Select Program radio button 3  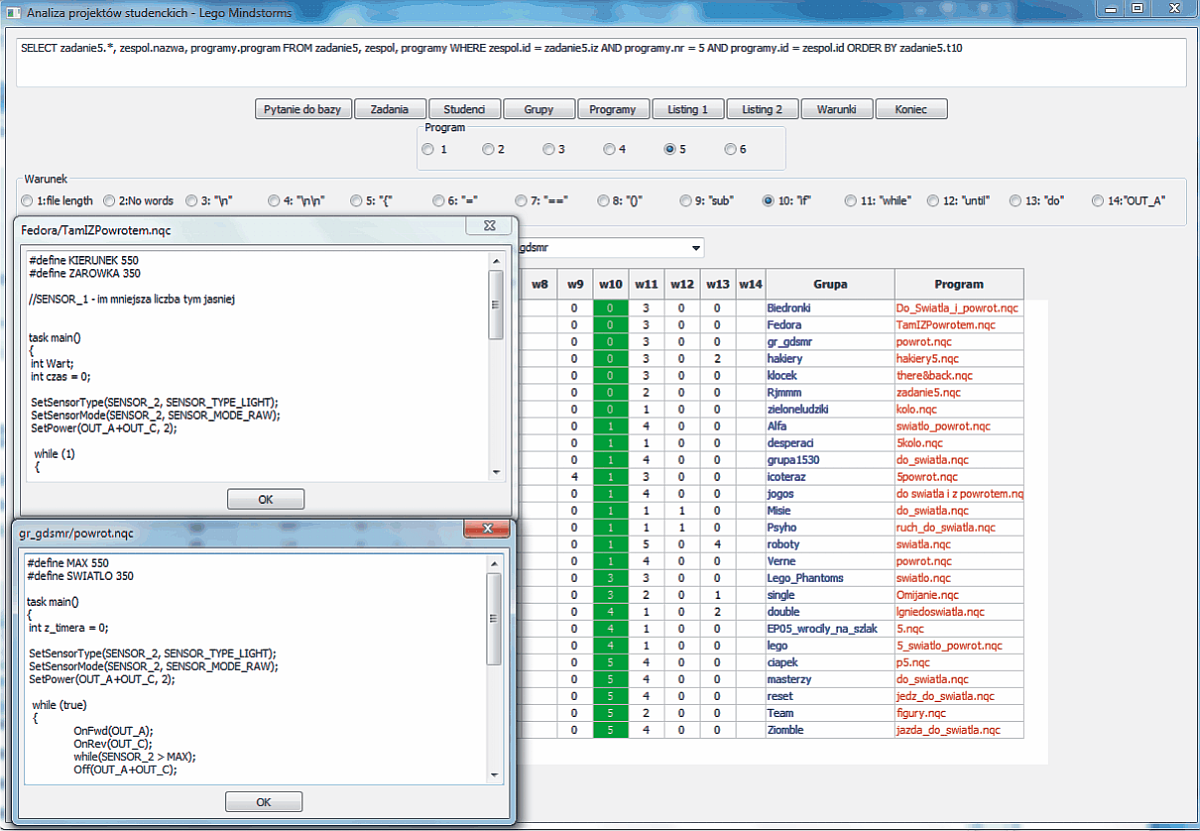pos(549,149)
